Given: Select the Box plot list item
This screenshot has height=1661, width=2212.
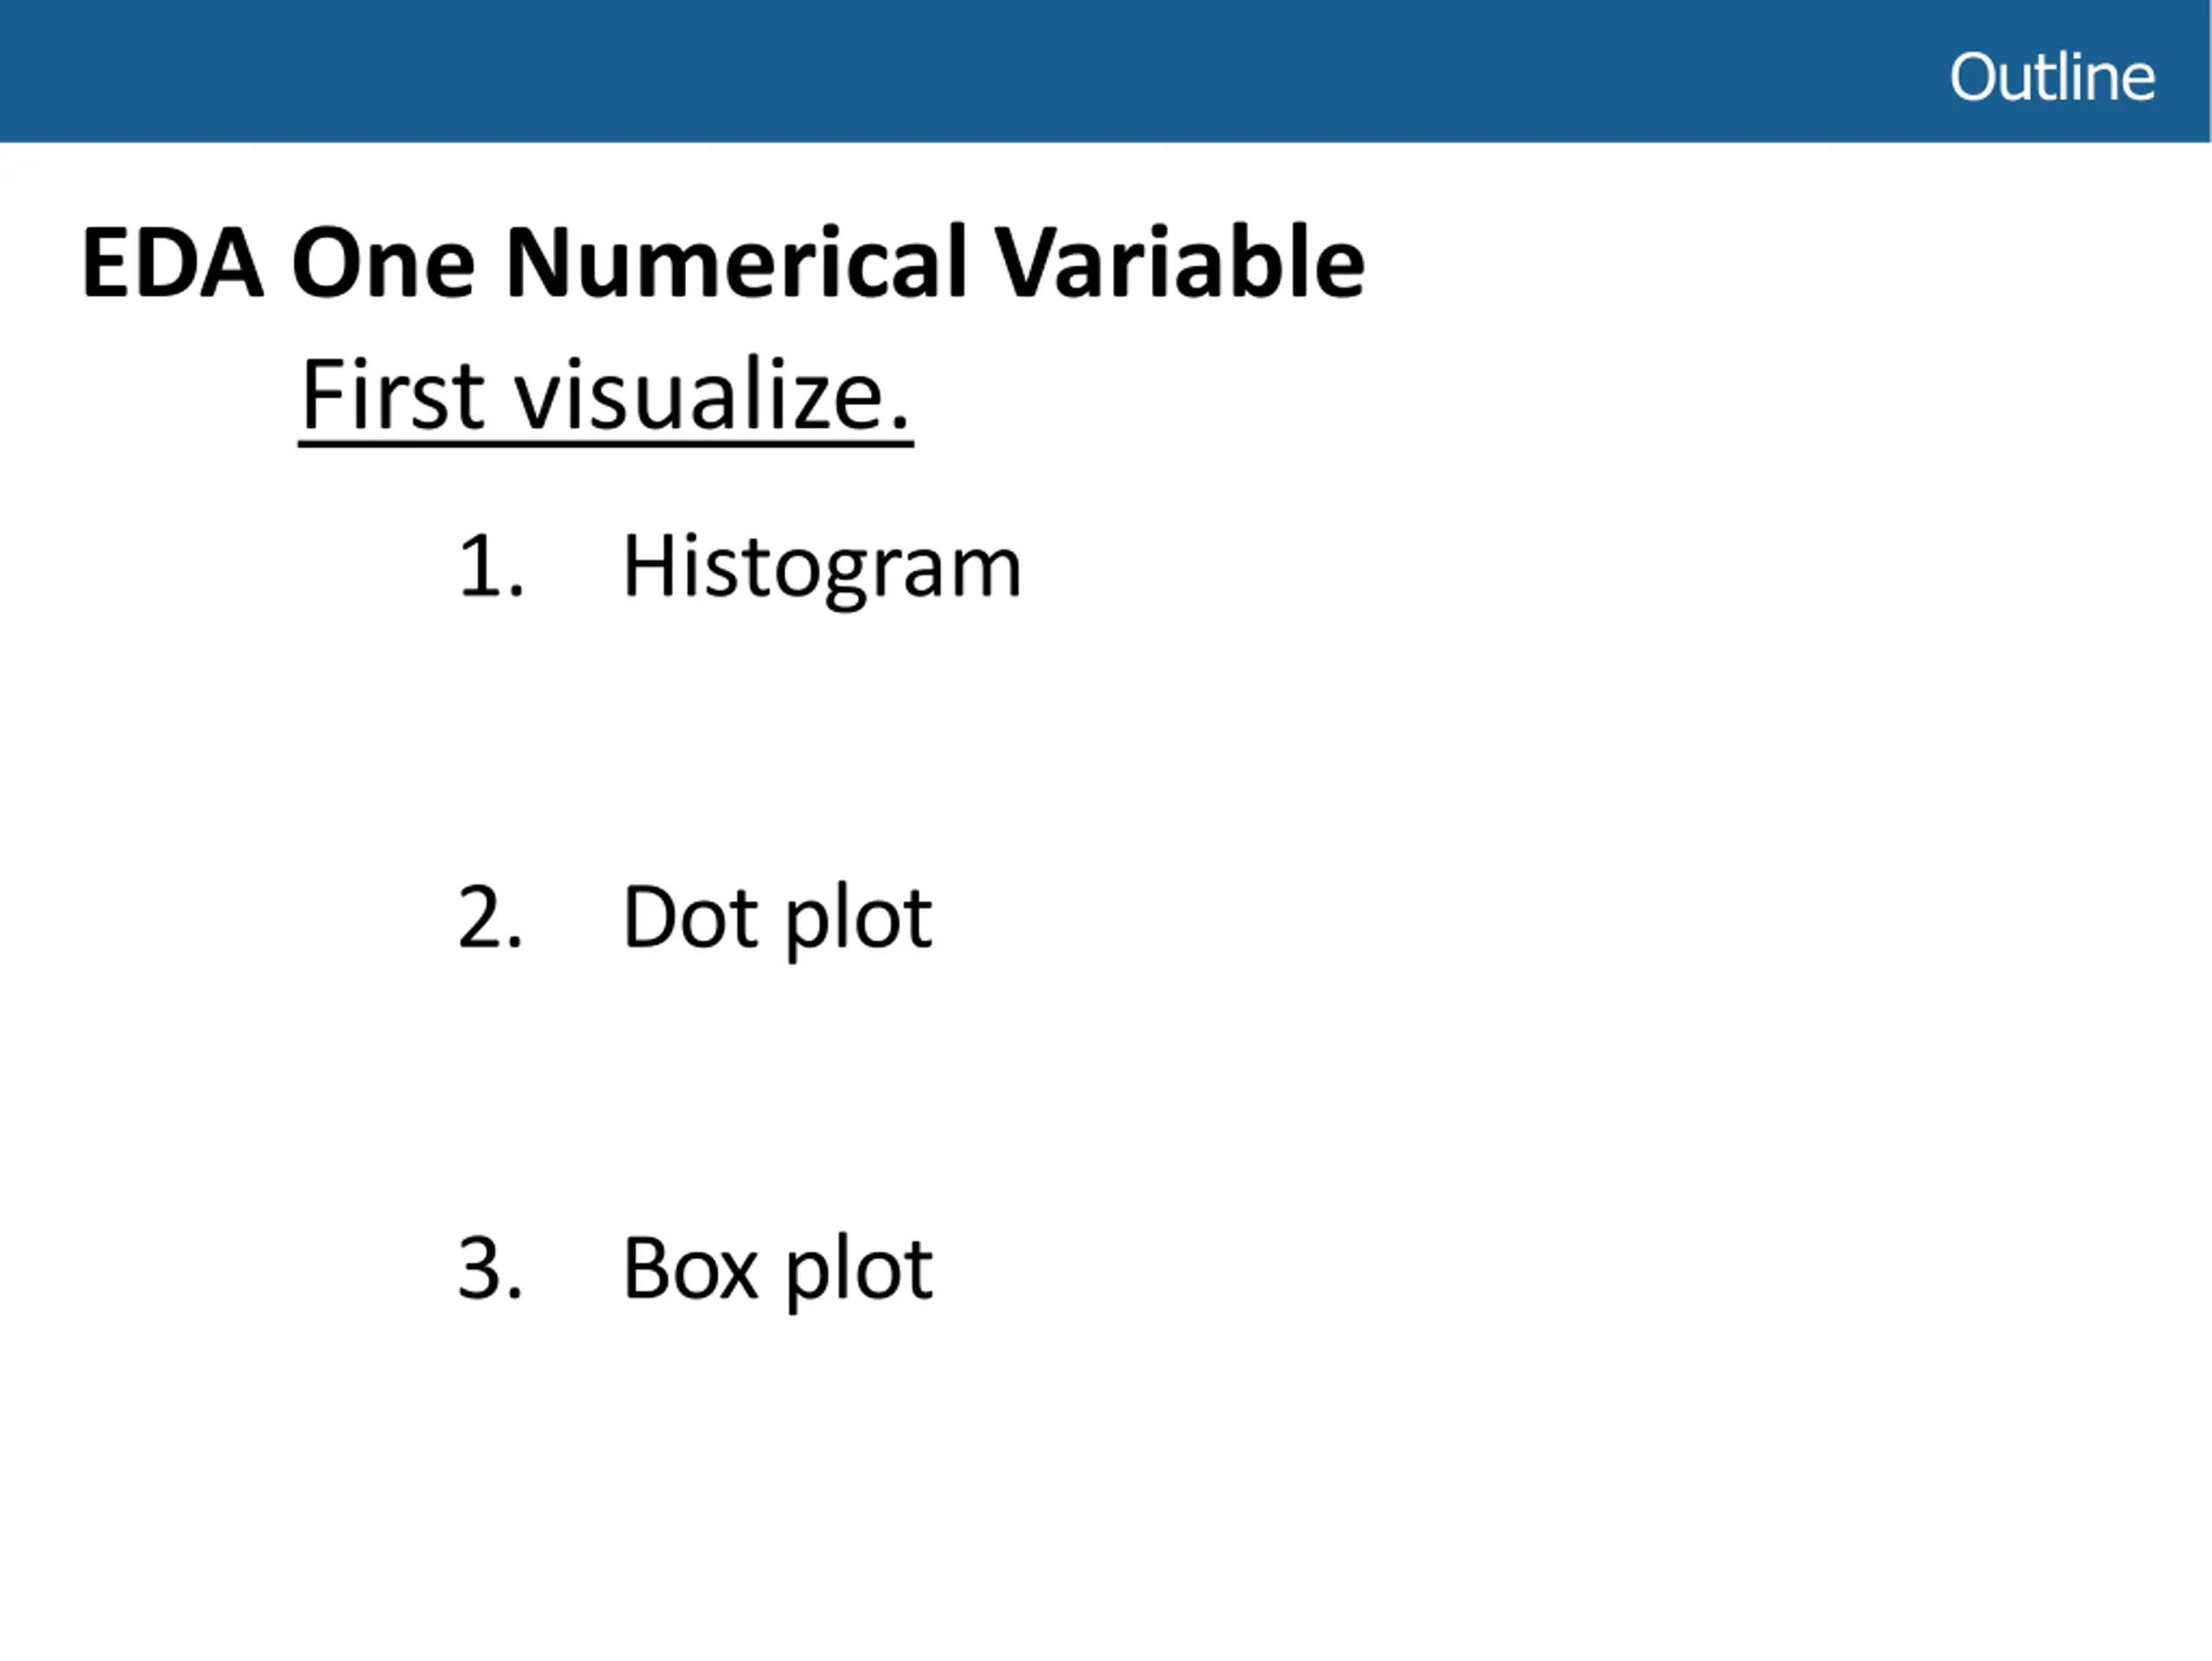Looking at the screenshot, I should tap(778, 1272).
